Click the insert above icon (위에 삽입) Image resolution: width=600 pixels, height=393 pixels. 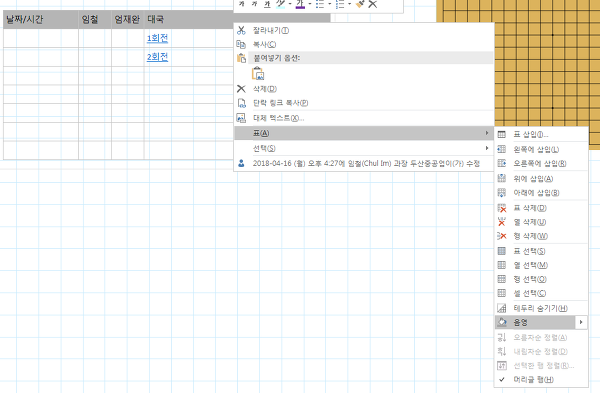click(x=501, y=178)
